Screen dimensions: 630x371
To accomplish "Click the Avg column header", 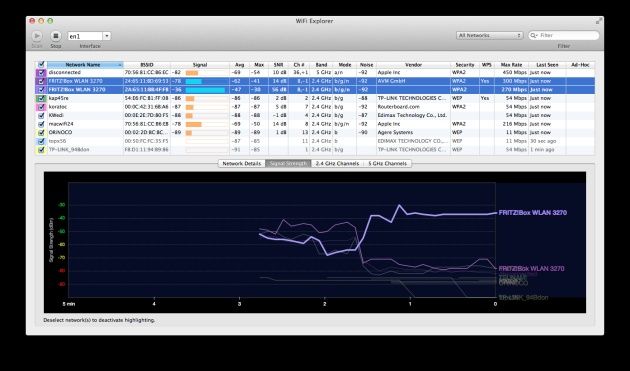I will pyautogui.click(x=239, y=65).
